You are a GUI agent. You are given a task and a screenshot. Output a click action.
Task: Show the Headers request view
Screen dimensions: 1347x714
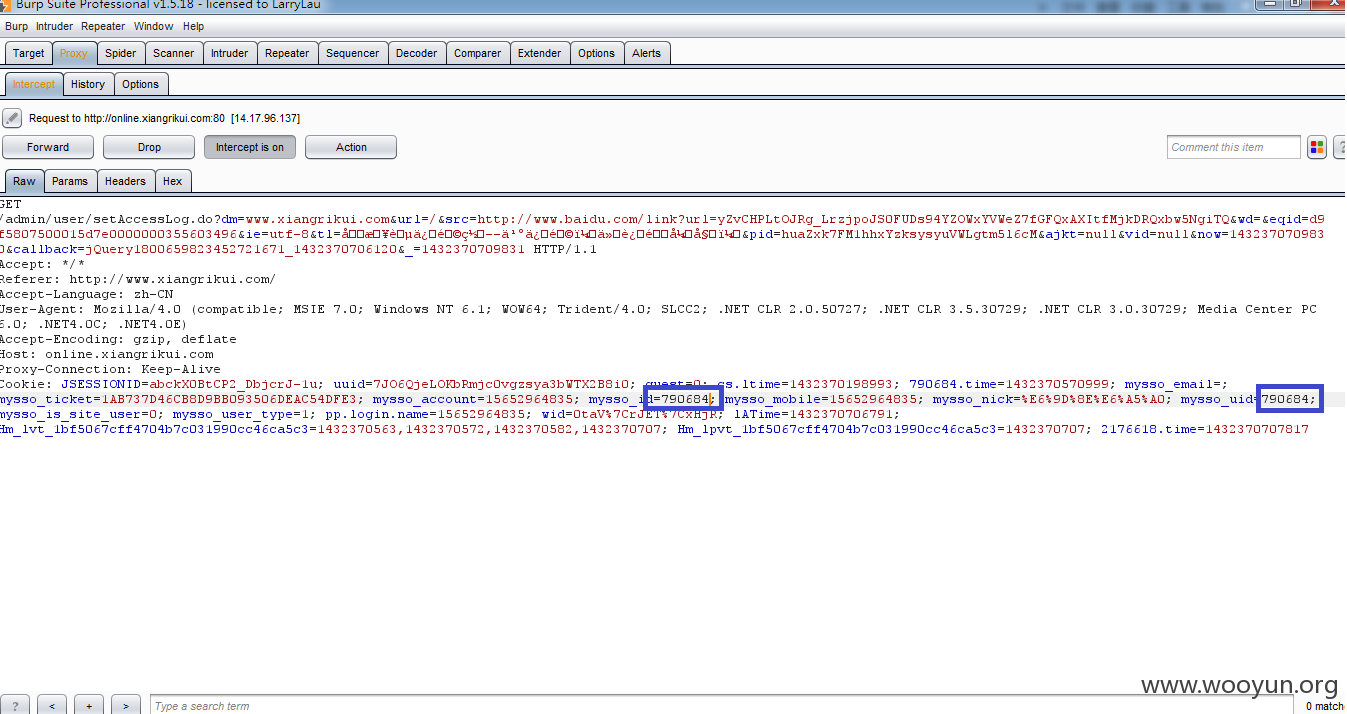[125, 181]
